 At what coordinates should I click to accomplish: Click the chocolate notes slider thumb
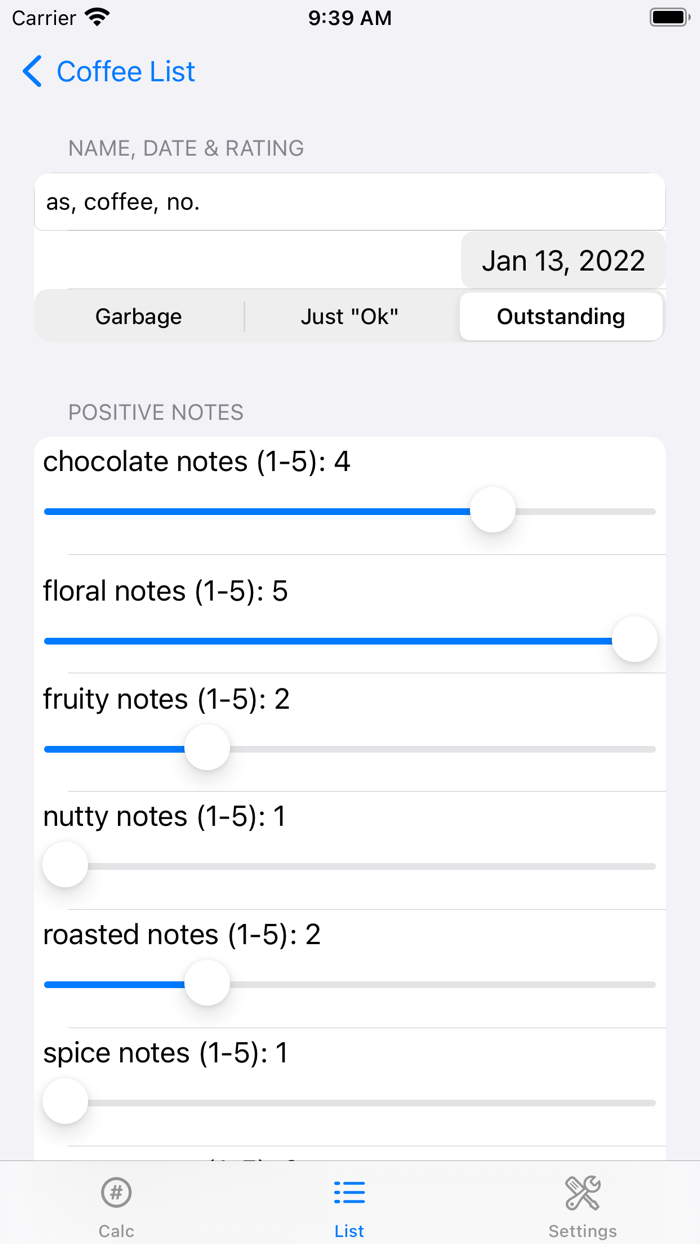click(x=492, y=511)
